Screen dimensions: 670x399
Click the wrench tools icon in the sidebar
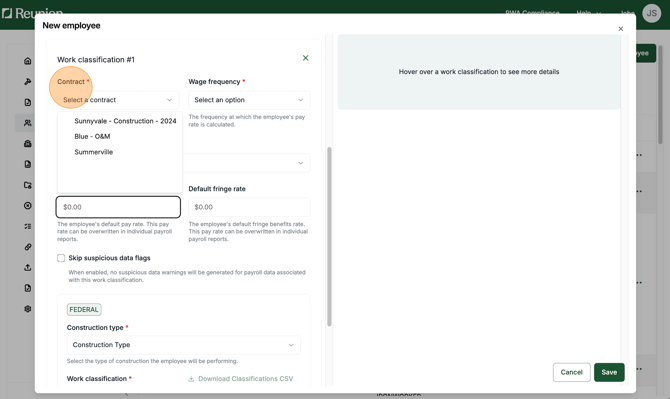(x=28, y=82)
